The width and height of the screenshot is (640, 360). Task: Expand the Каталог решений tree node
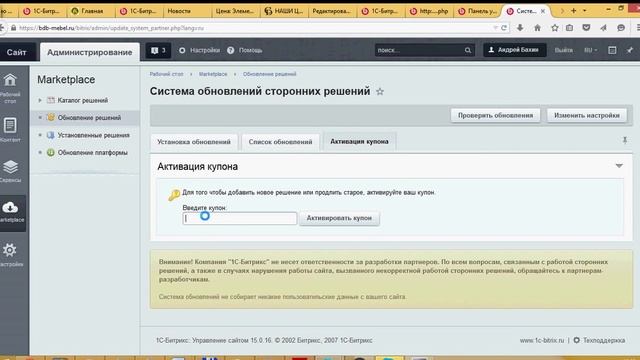[x=40, y=100]
